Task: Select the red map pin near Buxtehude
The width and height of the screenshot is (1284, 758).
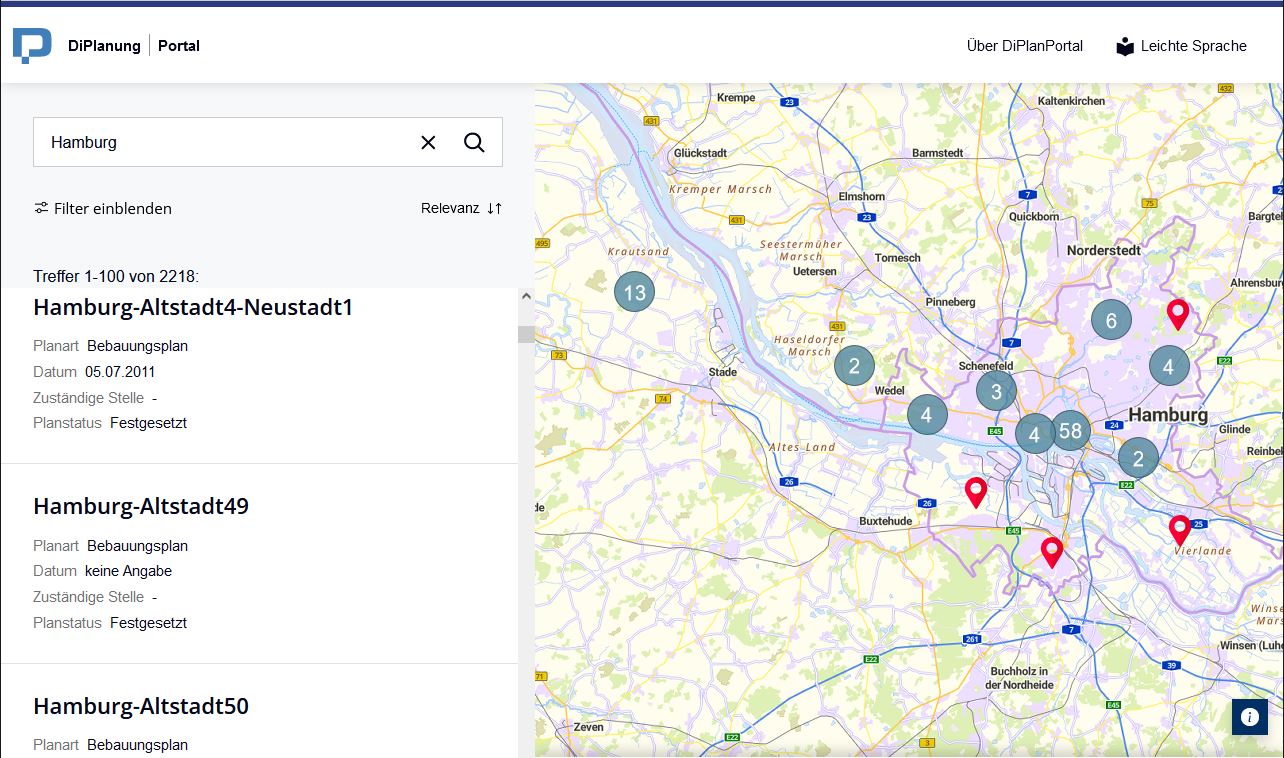Action: (976, 489)
